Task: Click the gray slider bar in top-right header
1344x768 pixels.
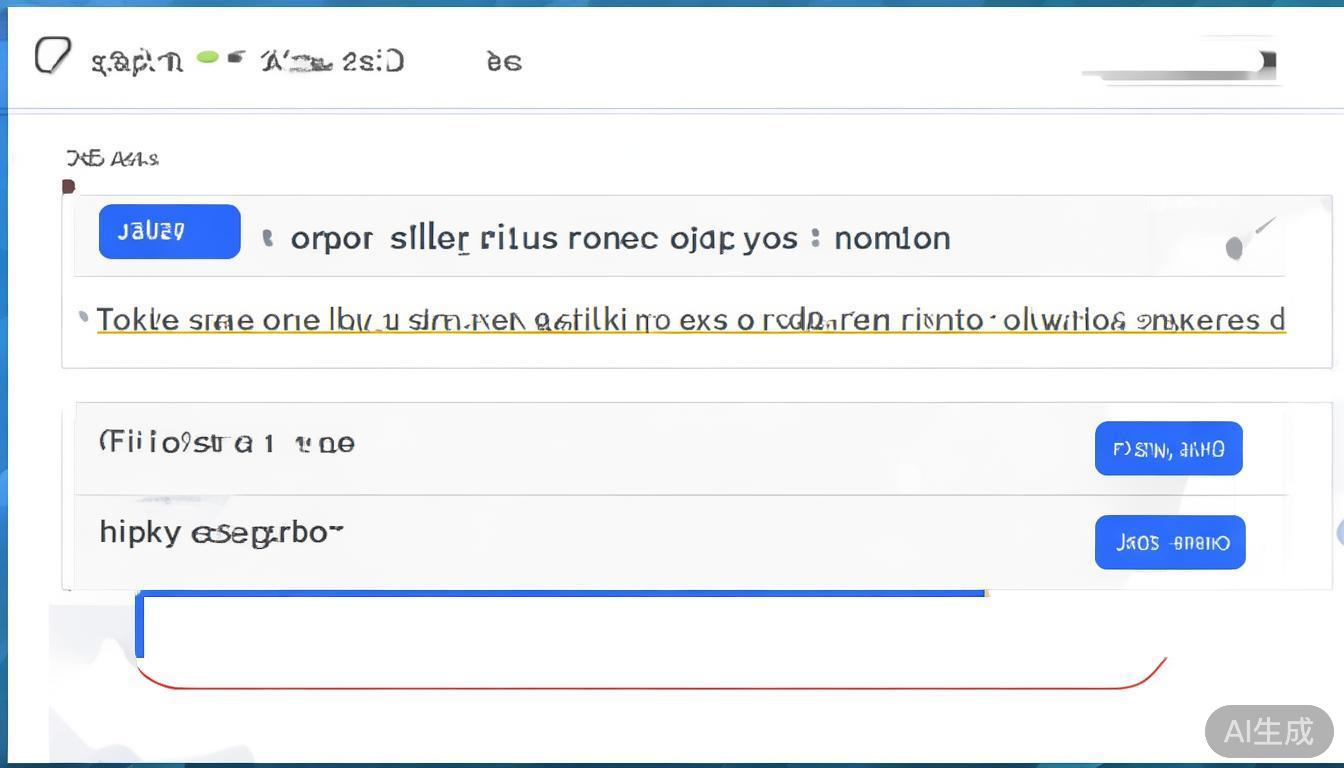Action: pos(1178,66)
